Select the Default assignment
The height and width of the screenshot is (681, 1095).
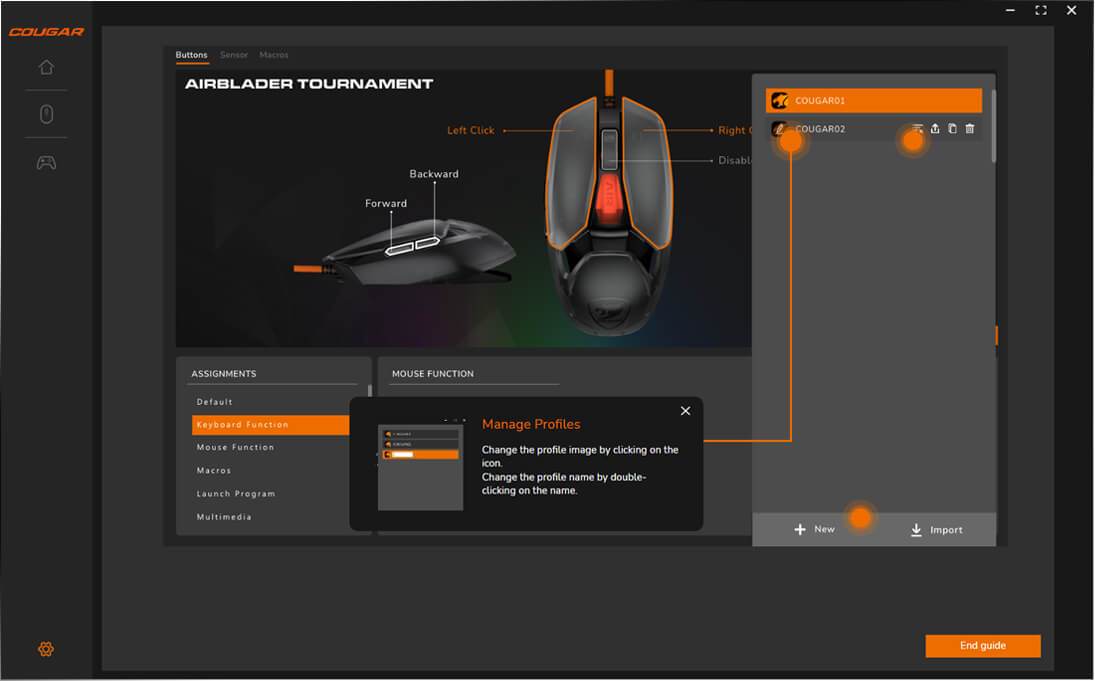pyautogui.click(x=214, y=402)
